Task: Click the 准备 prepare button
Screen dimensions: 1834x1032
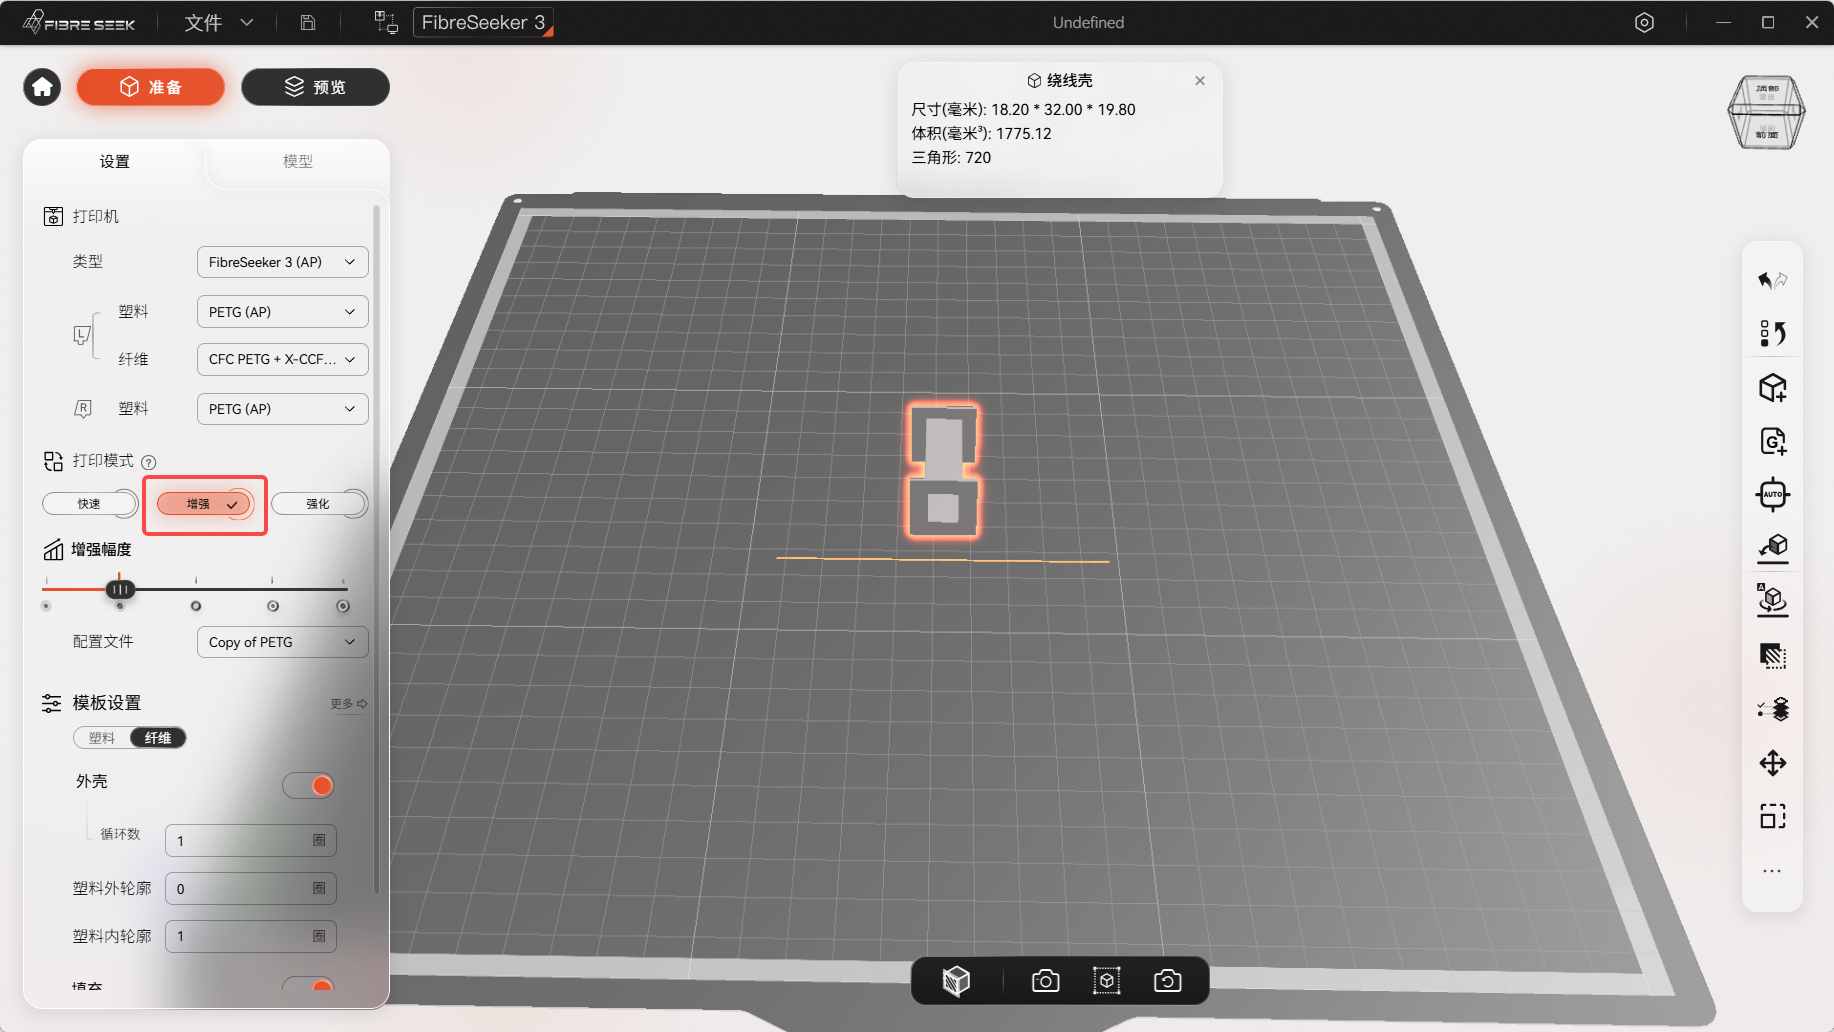Action: point(151,87)
